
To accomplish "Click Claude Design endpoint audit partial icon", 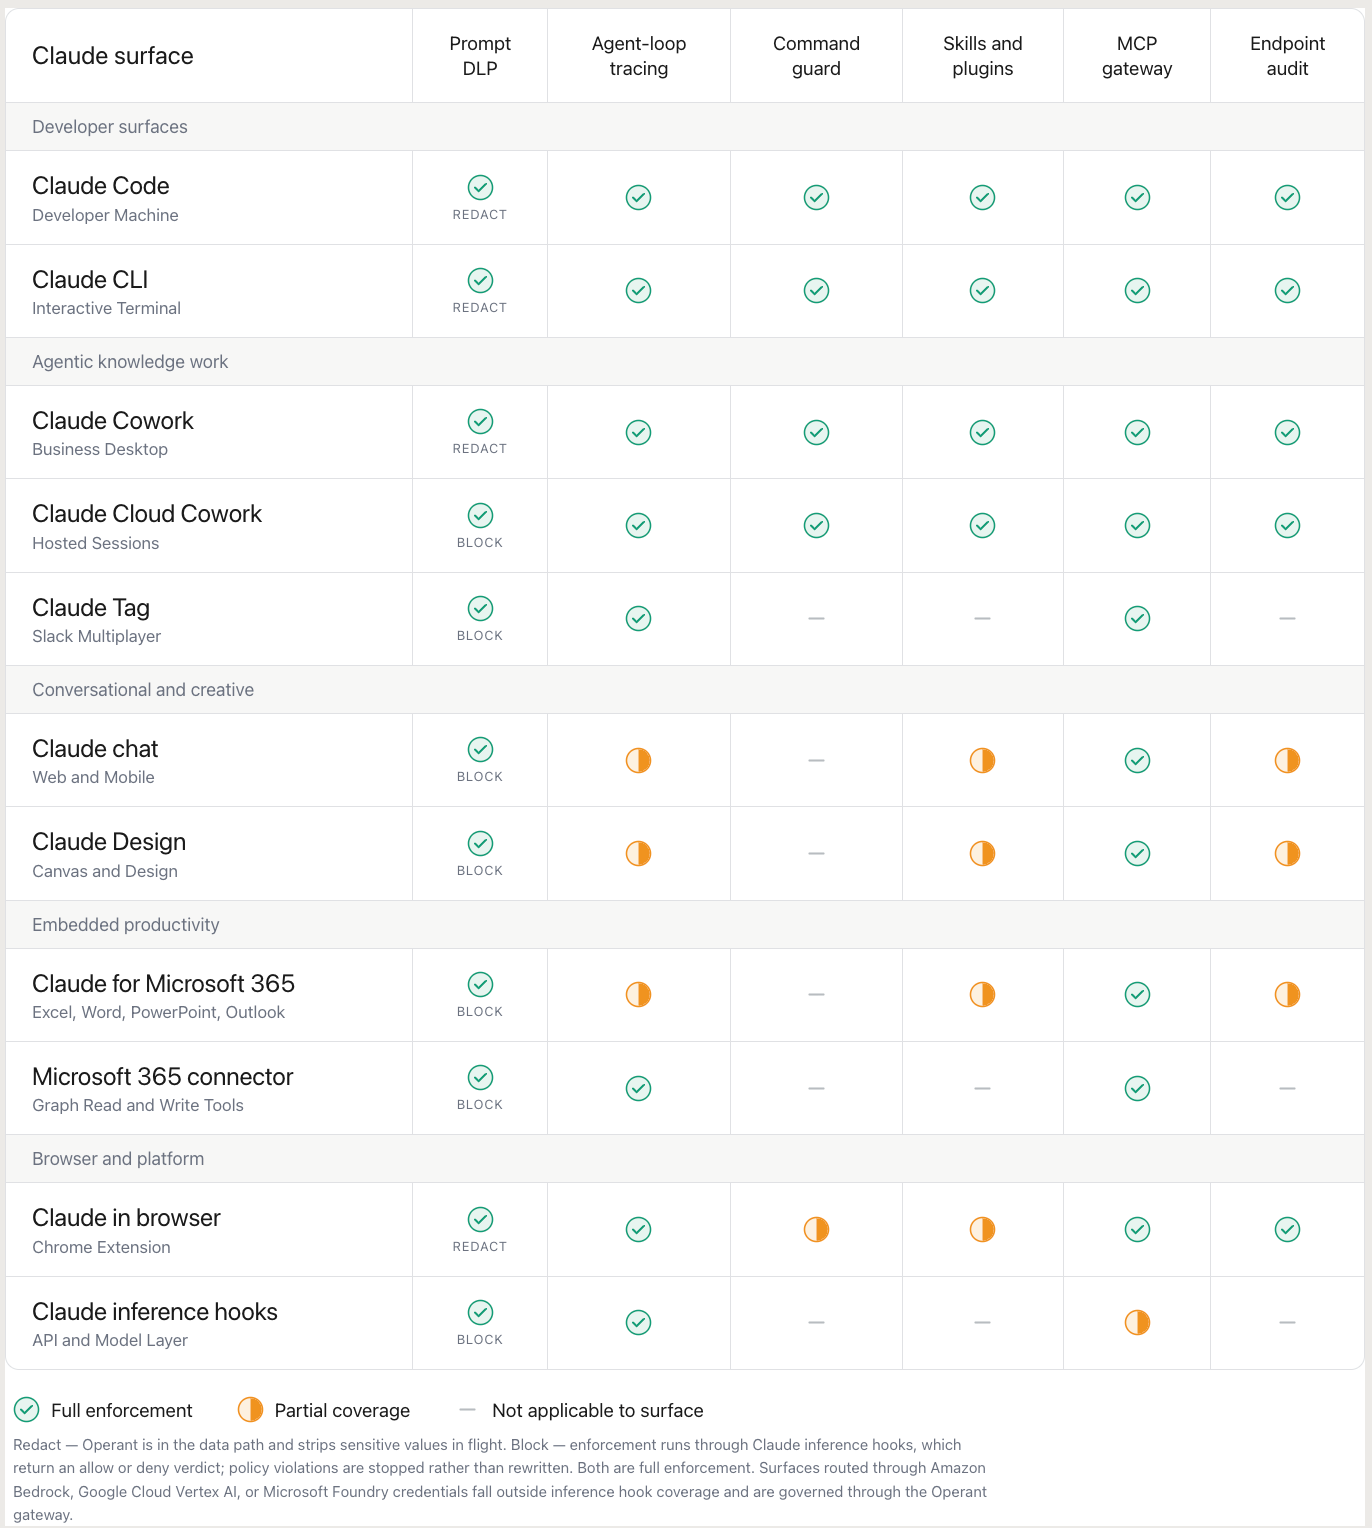I will tap(1287, 853).
